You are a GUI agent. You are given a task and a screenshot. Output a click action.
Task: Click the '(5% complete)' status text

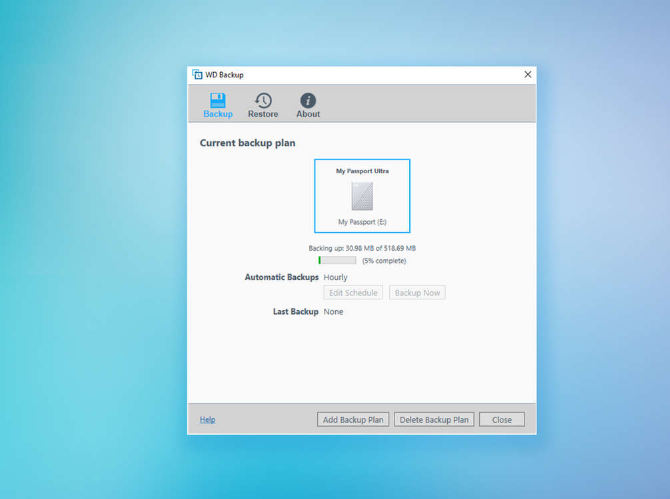coord(384,261)
